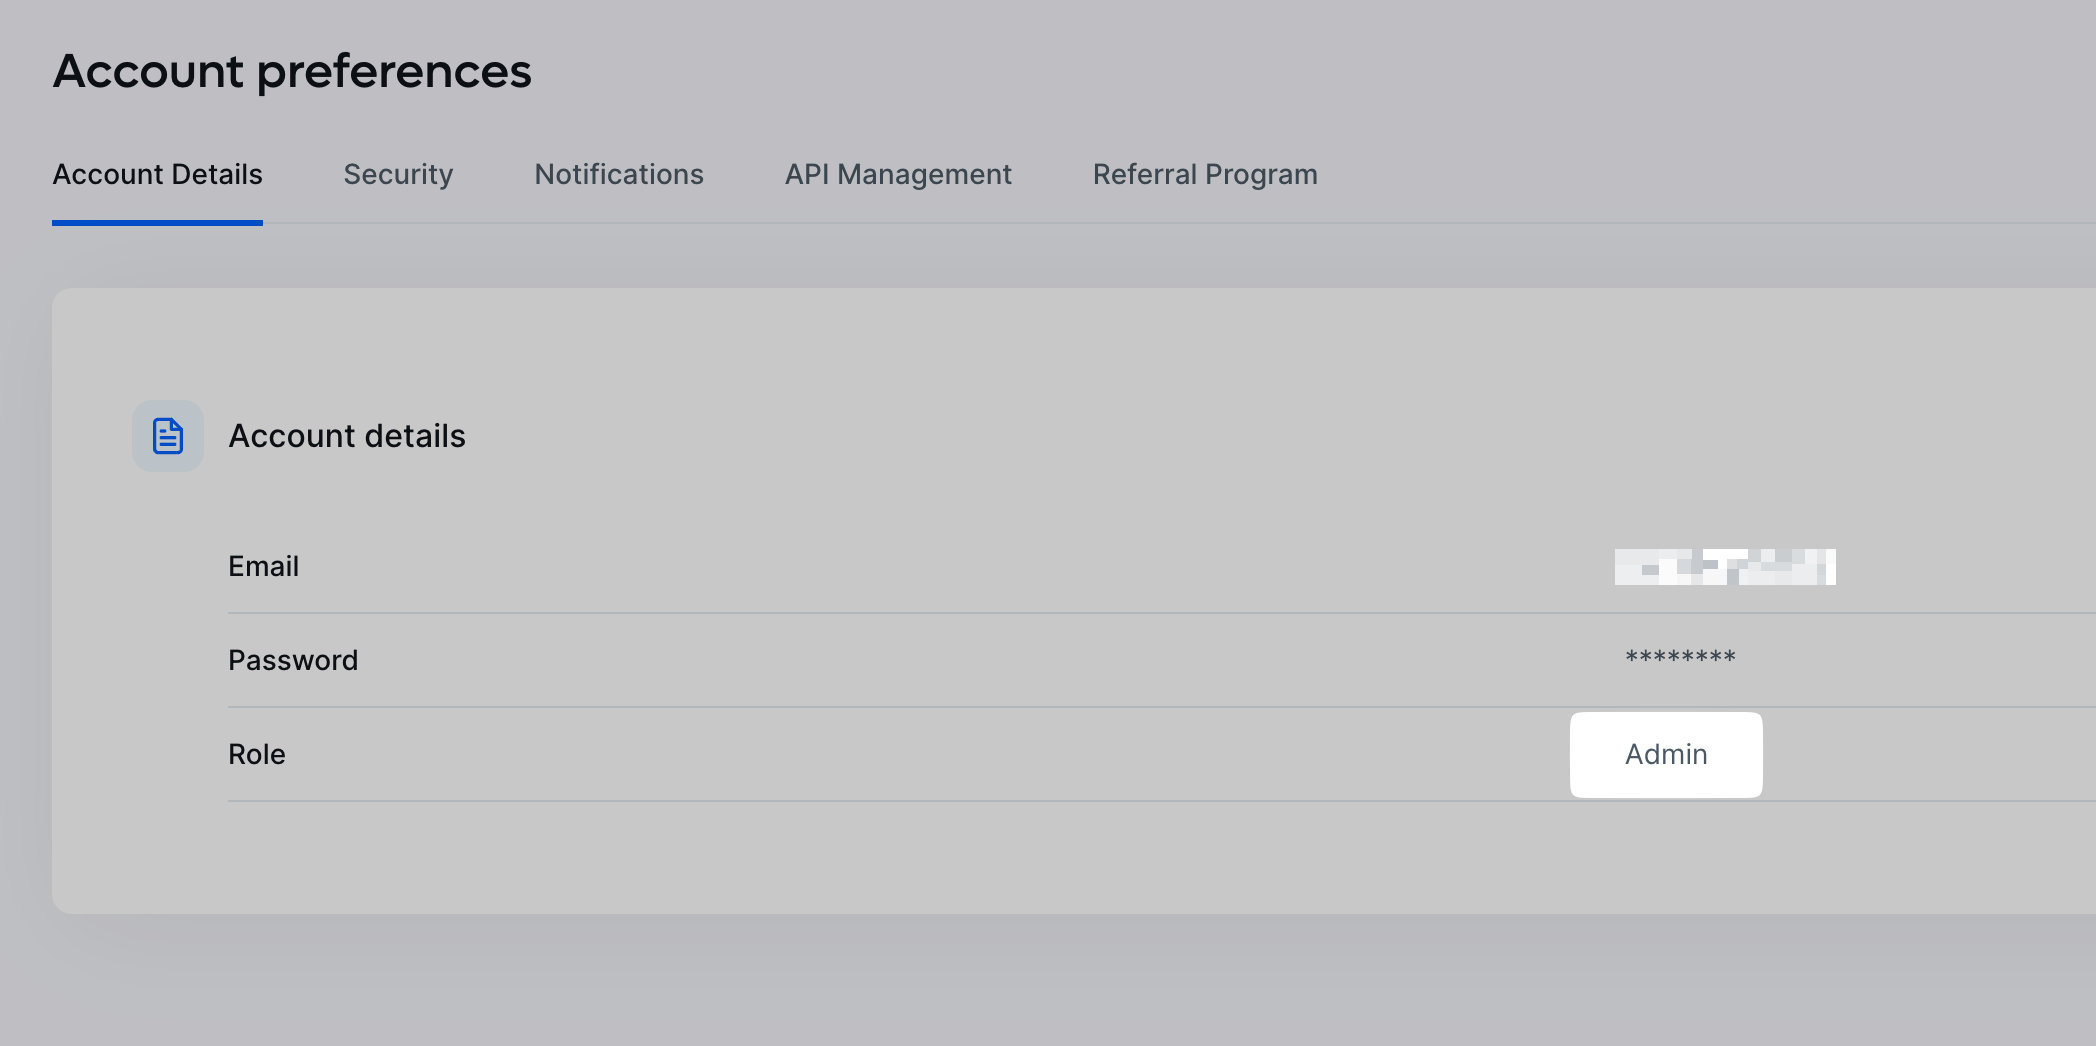This screenshot has height=1046, width=2096.
Task: Select the Referral Program tab
Action: coord(1205,174)
